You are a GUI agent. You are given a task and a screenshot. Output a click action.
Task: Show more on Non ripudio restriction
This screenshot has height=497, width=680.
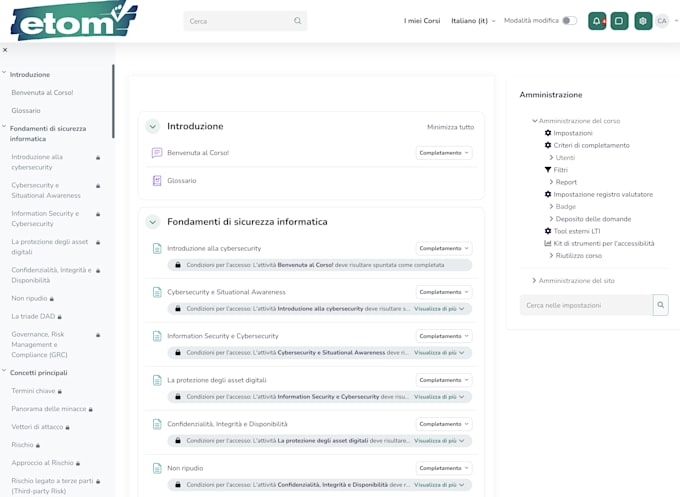[439, 485]
